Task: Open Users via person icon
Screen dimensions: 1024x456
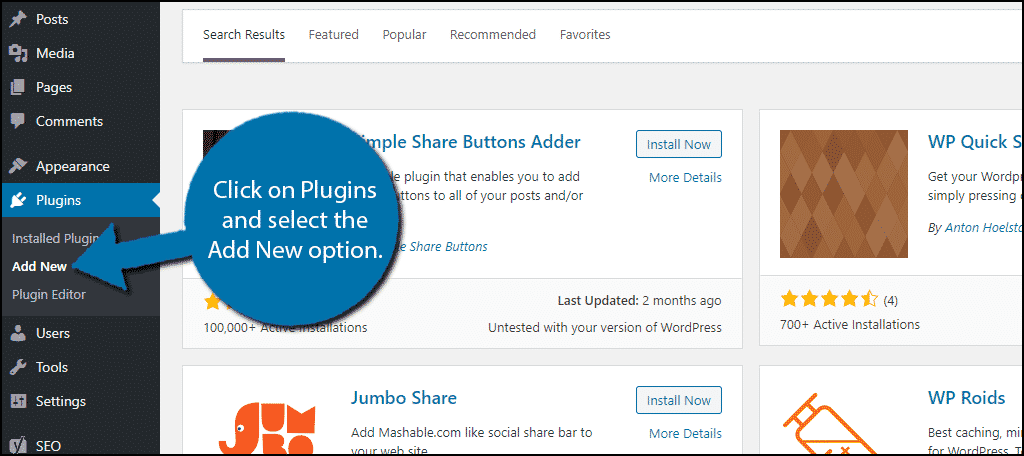Action: [18, 333]
